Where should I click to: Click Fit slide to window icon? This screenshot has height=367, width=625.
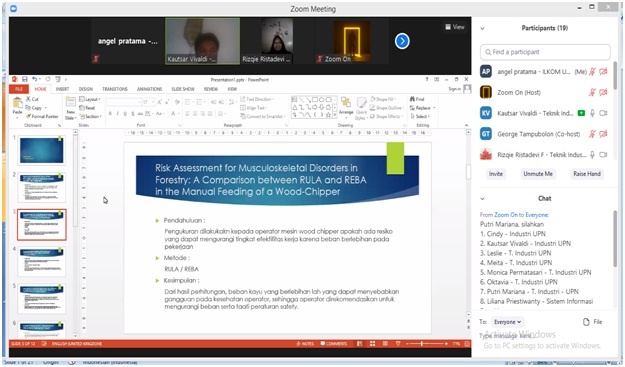click(x=467, y=343)
